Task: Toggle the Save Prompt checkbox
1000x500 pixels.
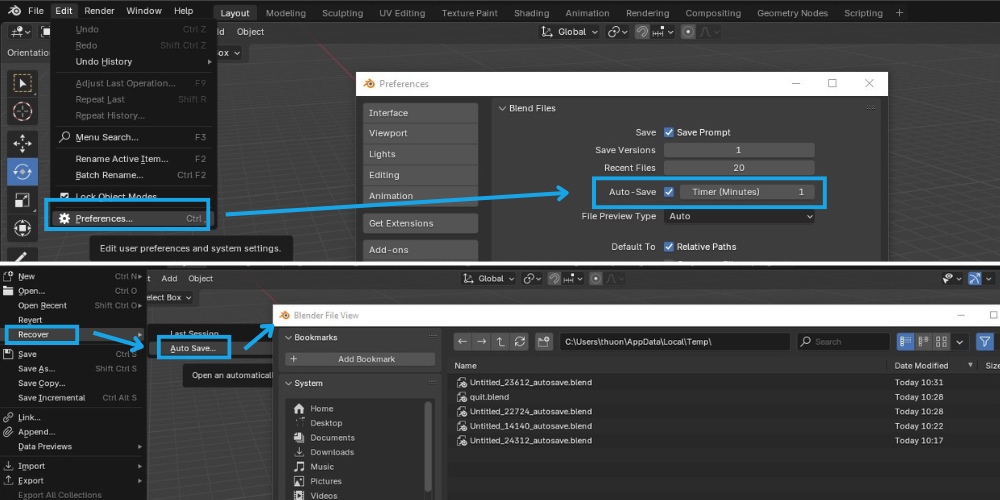Action: 669,132
